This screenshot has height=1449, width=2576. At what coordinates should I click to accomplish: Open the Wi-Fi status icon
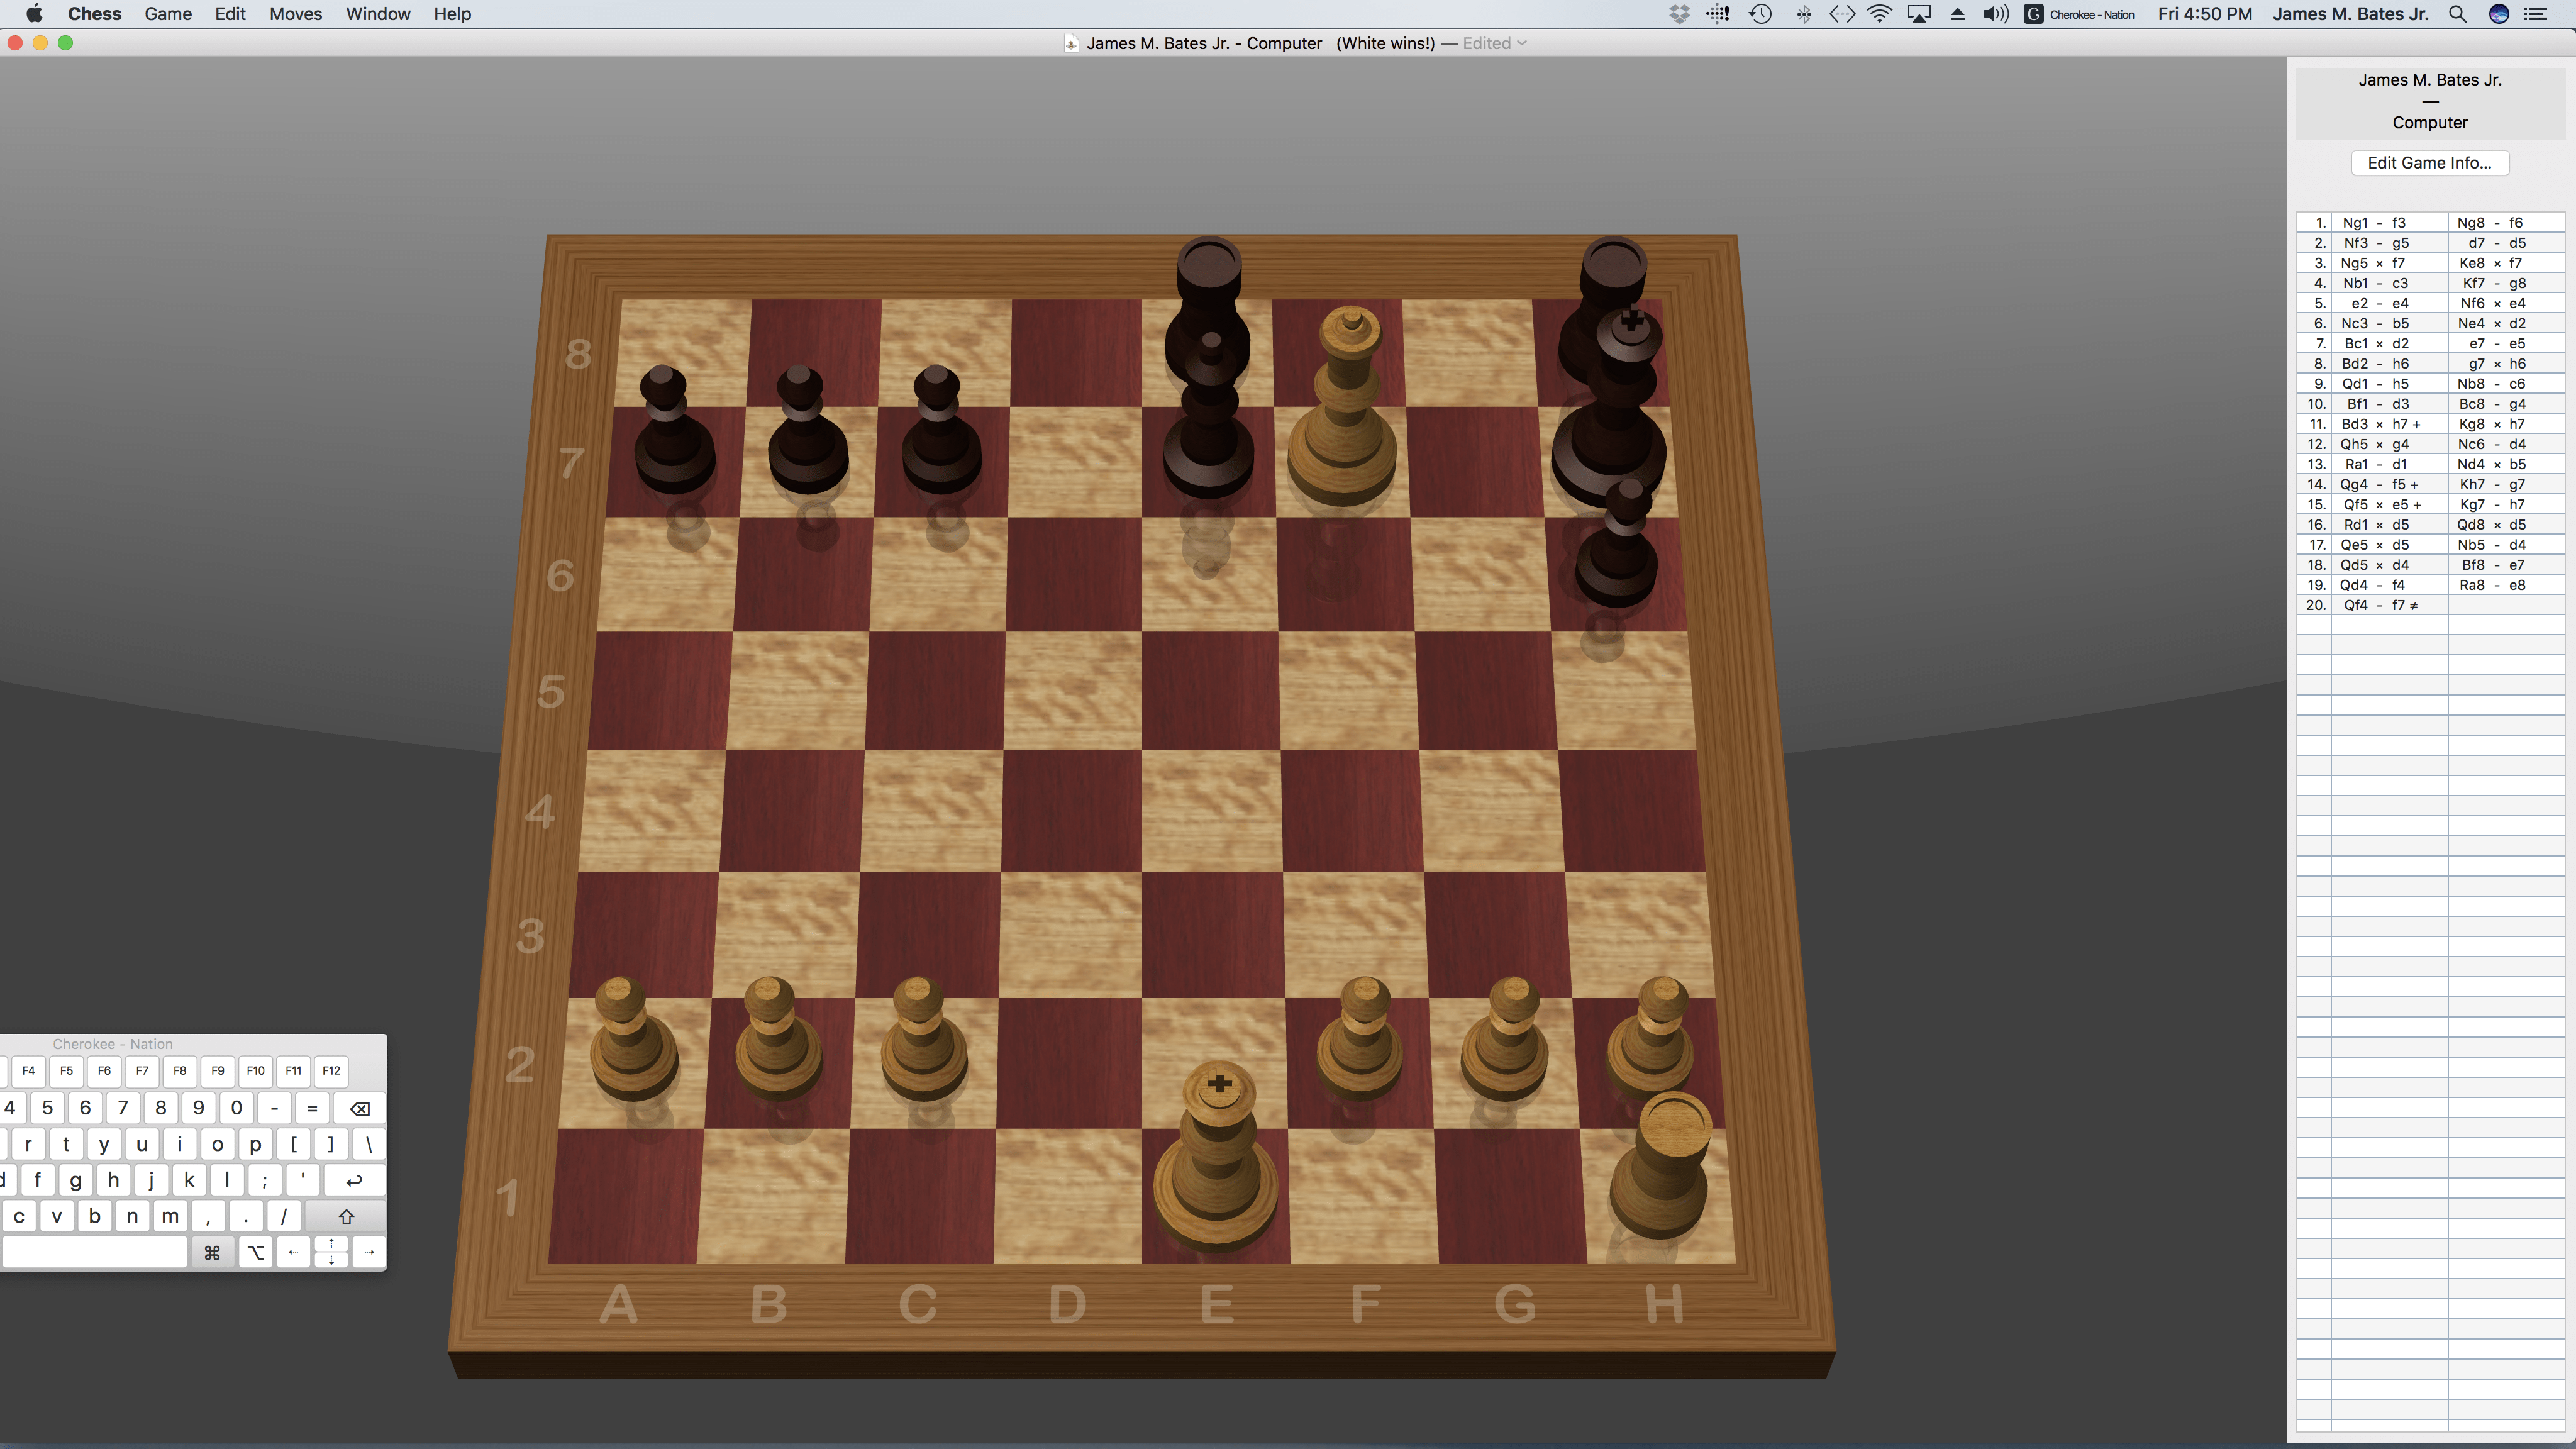pos(1880,14)
